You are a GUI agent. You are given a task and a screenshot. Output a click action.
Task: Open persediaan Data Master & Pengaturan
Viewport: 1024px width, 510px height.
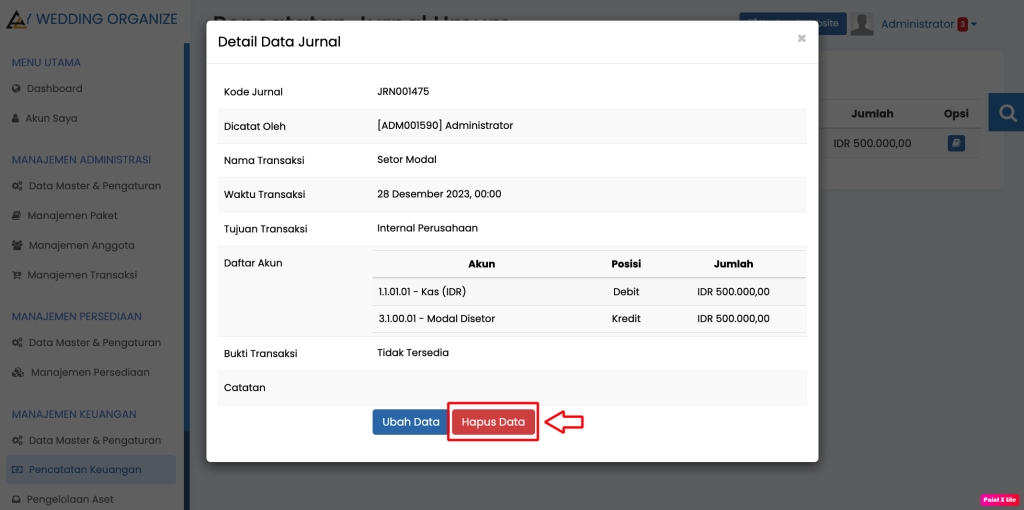(x=87, y=343)
